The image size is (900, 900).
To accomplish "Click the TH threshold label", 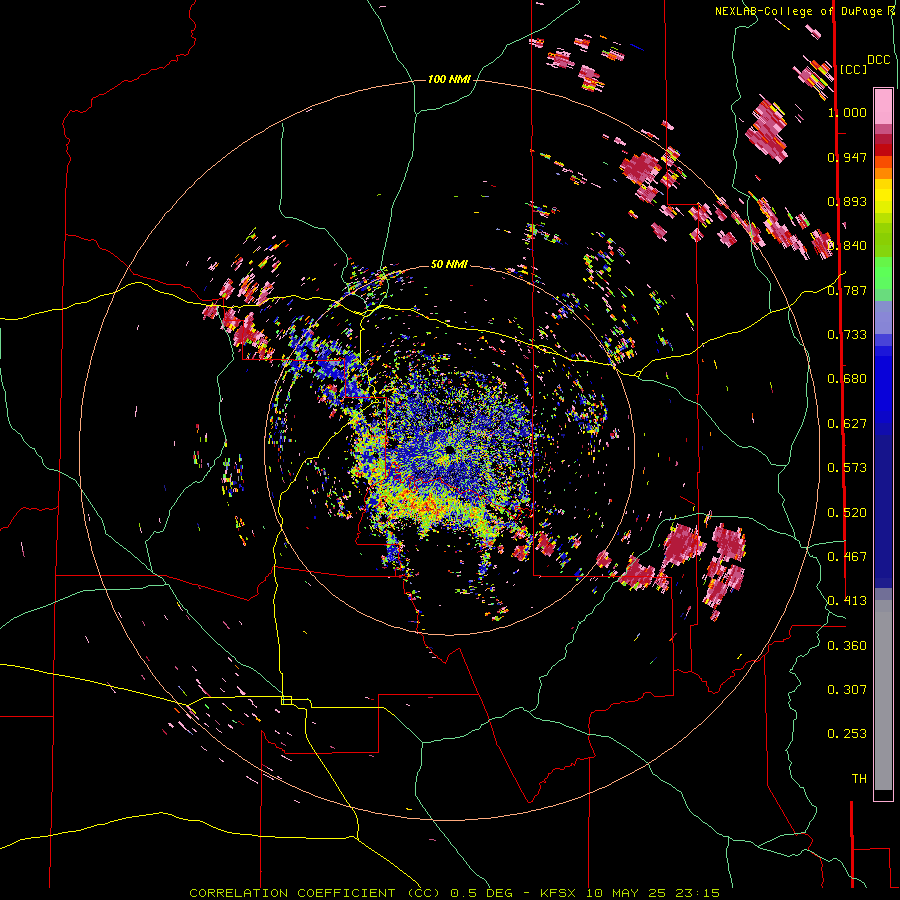I will (859, 779).
